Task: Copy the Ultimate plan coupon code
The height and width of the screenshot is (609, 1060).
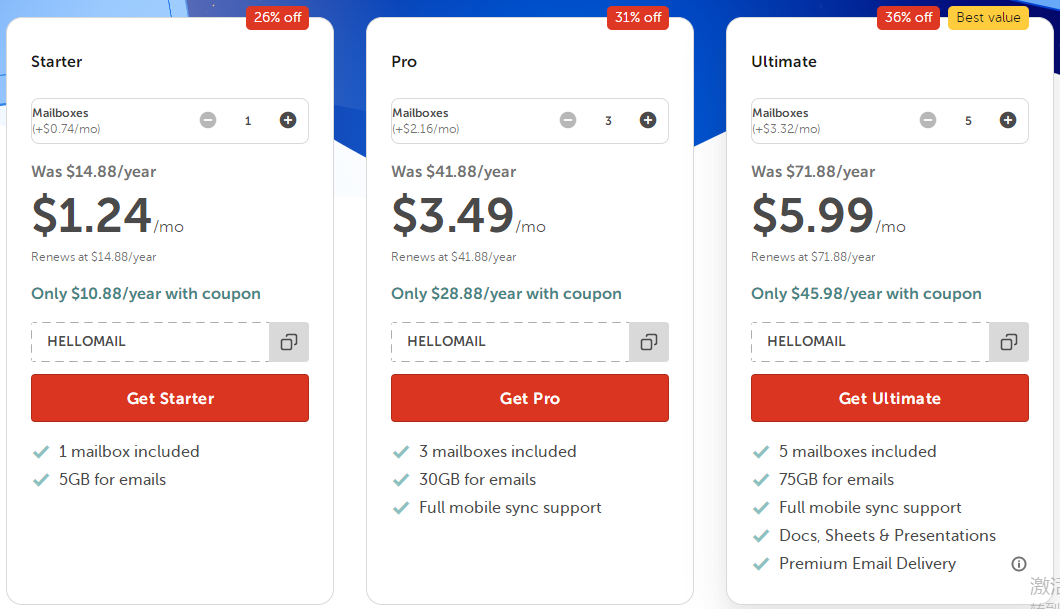Action: pyautogui.click(x=1009, y=342)
